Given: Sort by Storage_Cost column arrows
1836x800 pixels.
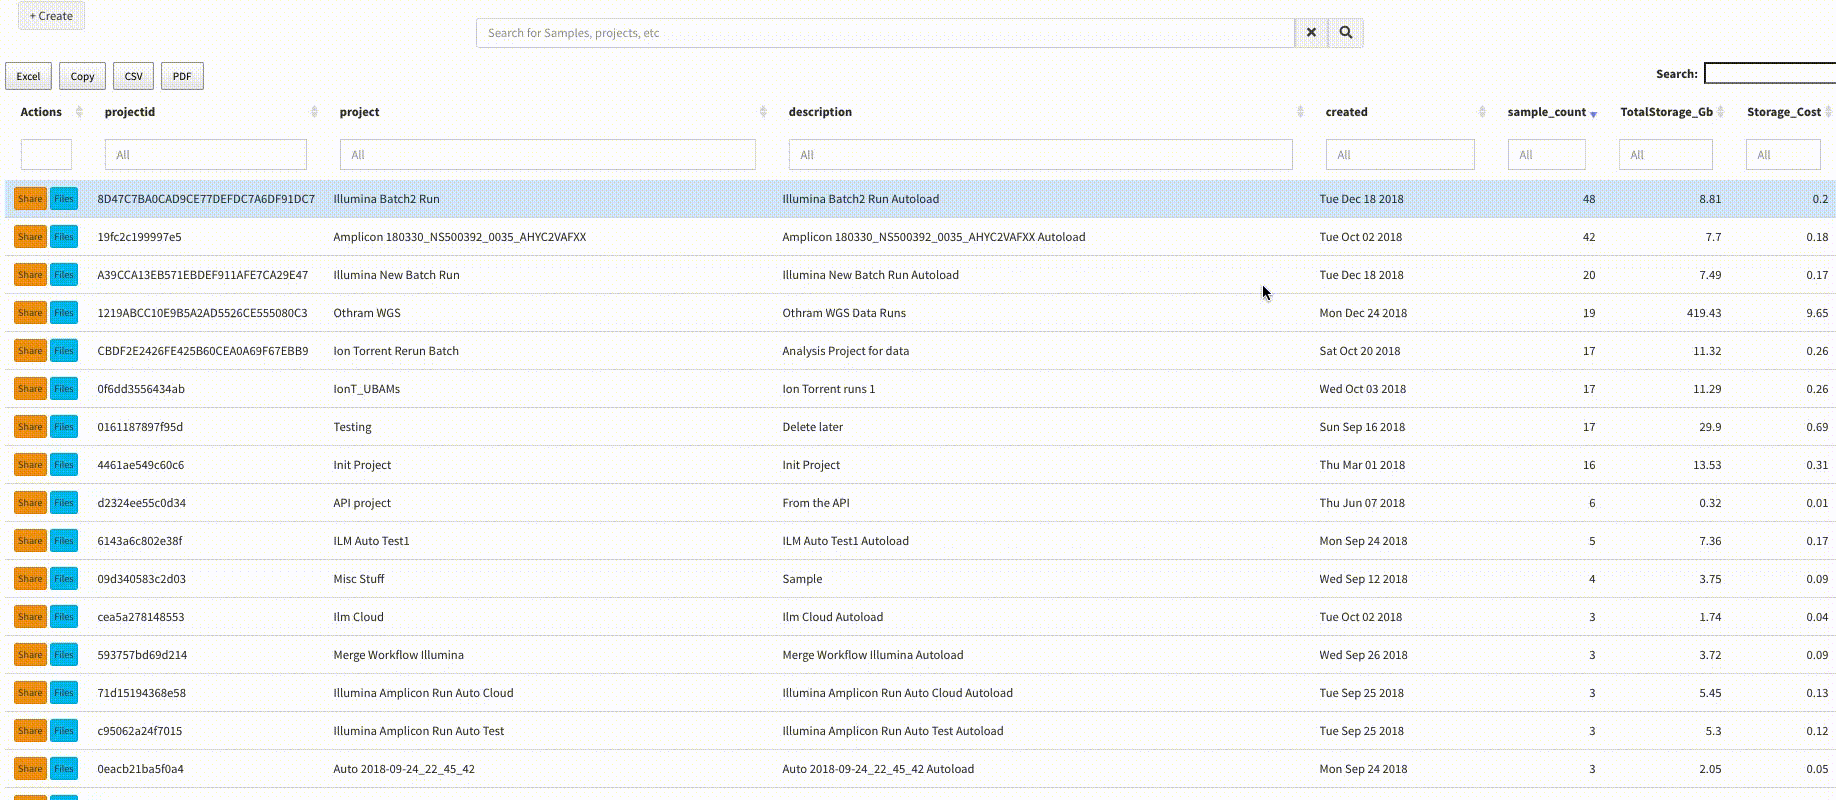Looking at the screenshot, I should click(1829, 112).
